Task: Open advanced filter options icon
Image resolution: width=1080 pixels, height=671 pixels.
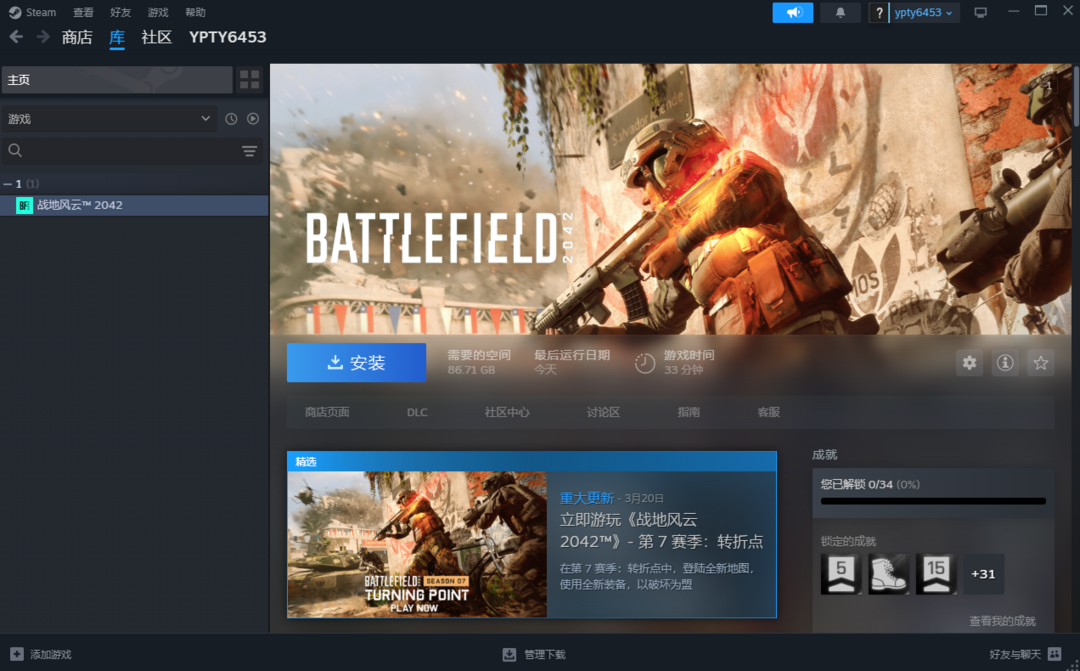Action: (249, 151)
